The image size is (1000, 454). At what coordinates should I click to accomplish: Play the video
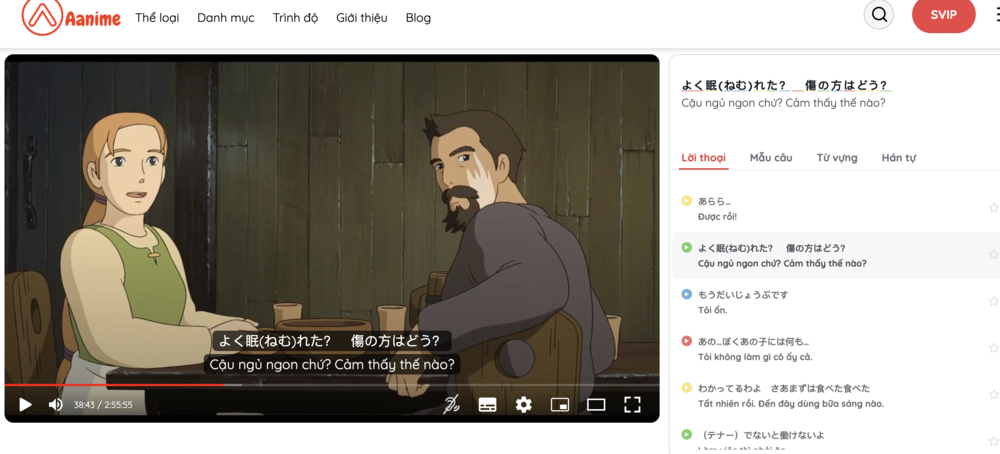pos(25,404)
